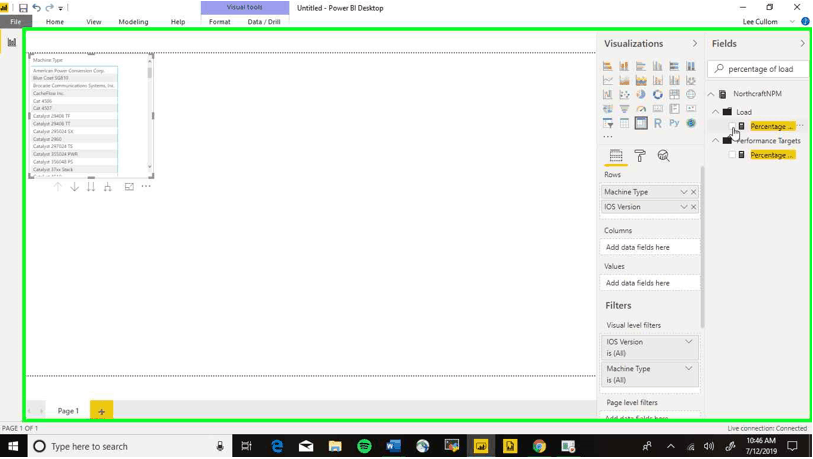This screenshot has width=813, height=459.
Task: Click the Visualizations pane vertical scrollbar
Action: point(703,247)
